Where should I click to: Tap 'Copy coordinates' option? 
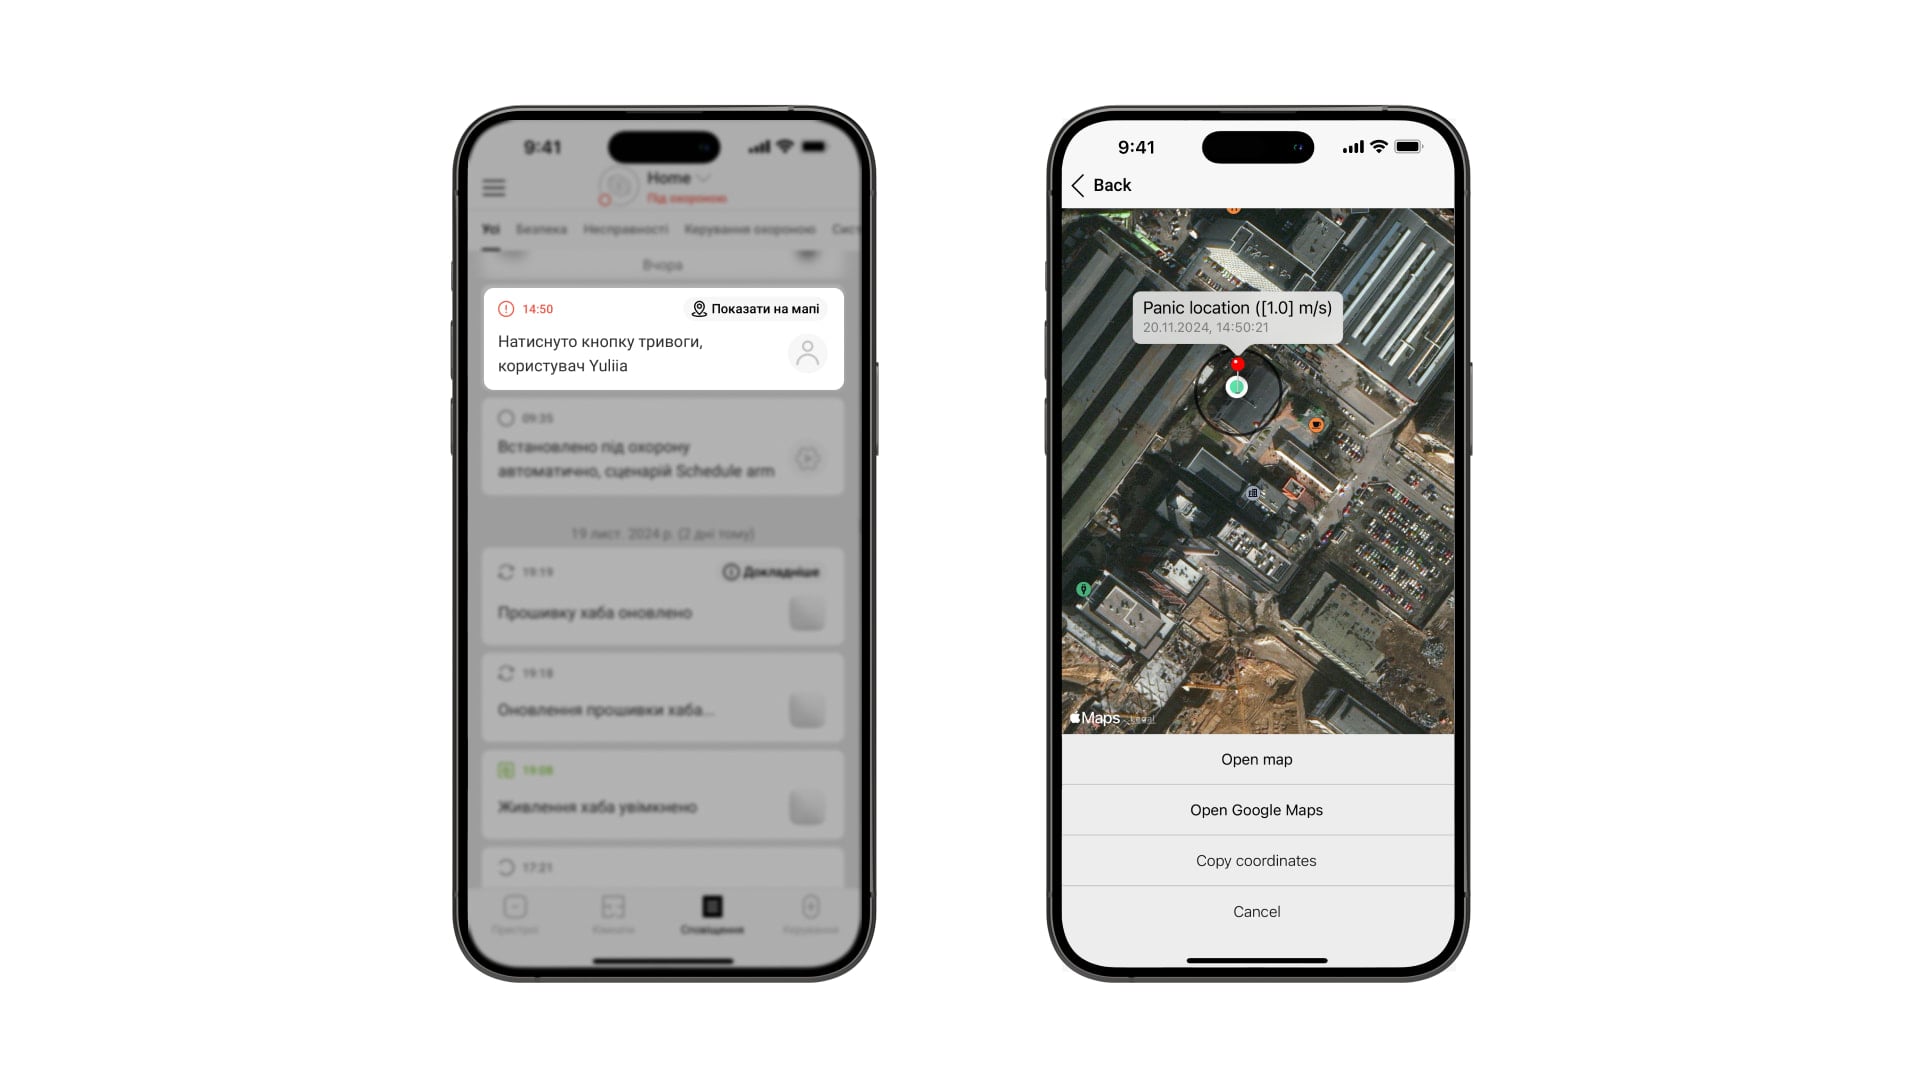tap(1255, 860)
